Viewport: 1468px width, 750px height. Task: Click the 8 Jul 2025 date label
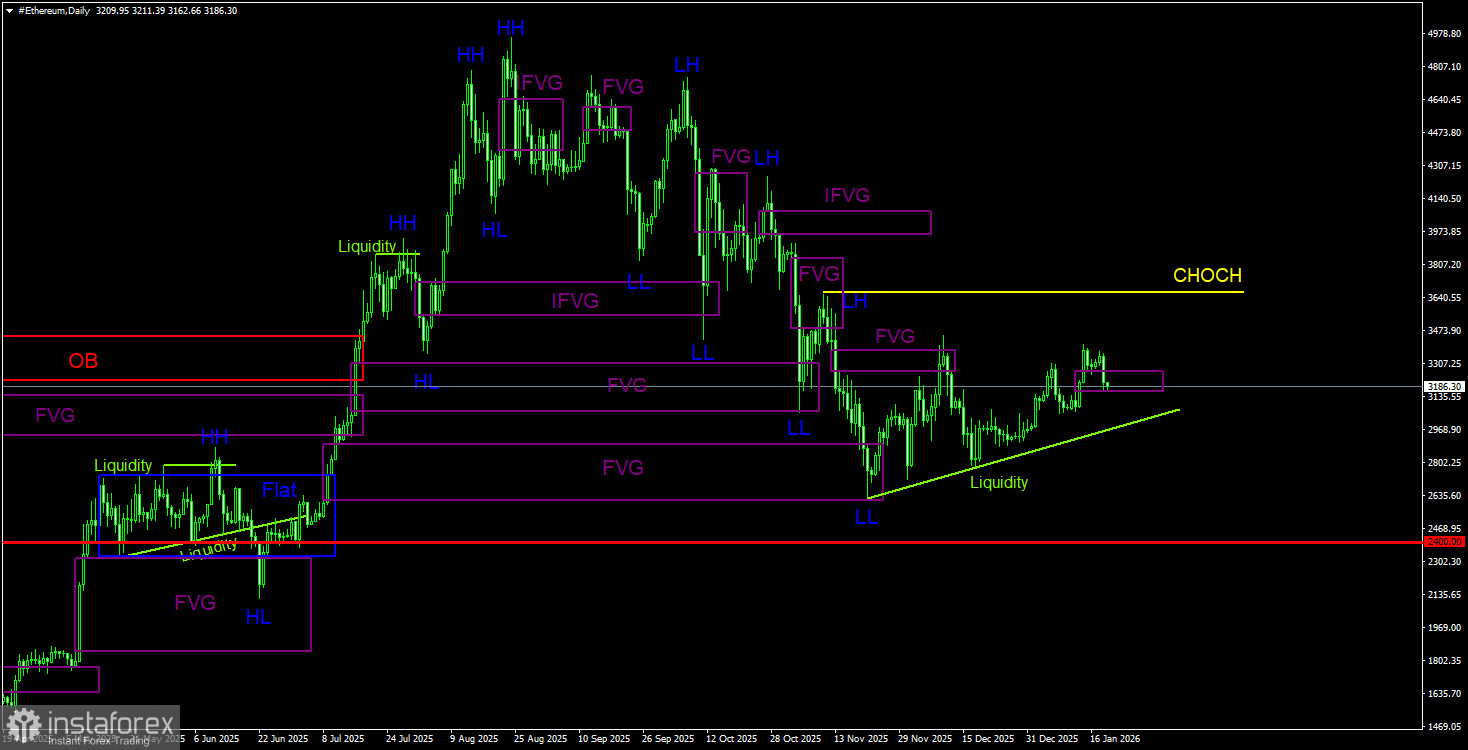[344, 739]
